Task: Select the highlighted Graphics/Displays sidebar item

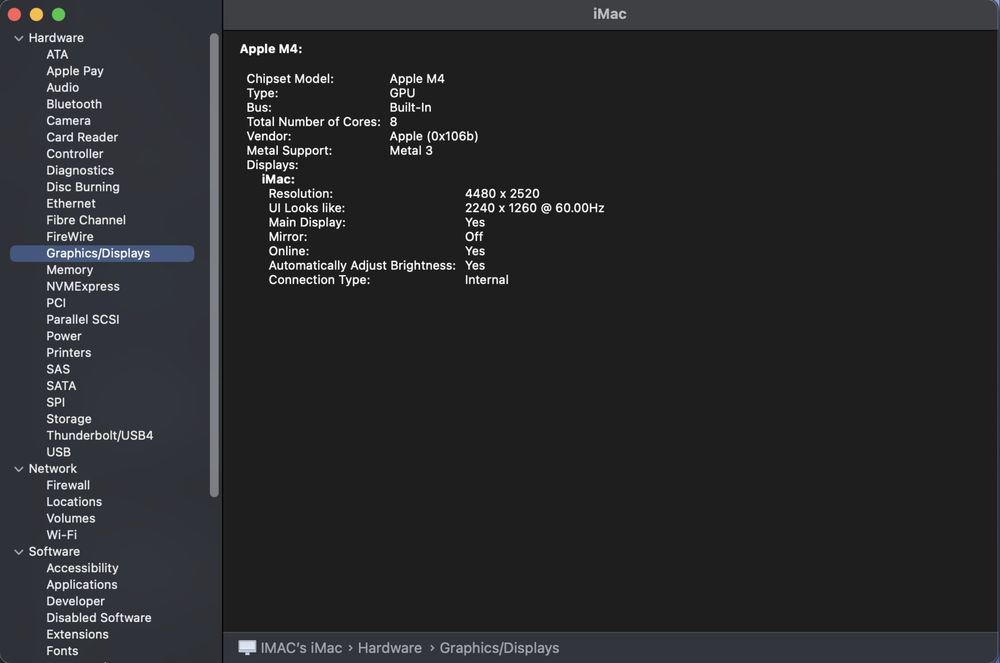Action: pos(102,254)
